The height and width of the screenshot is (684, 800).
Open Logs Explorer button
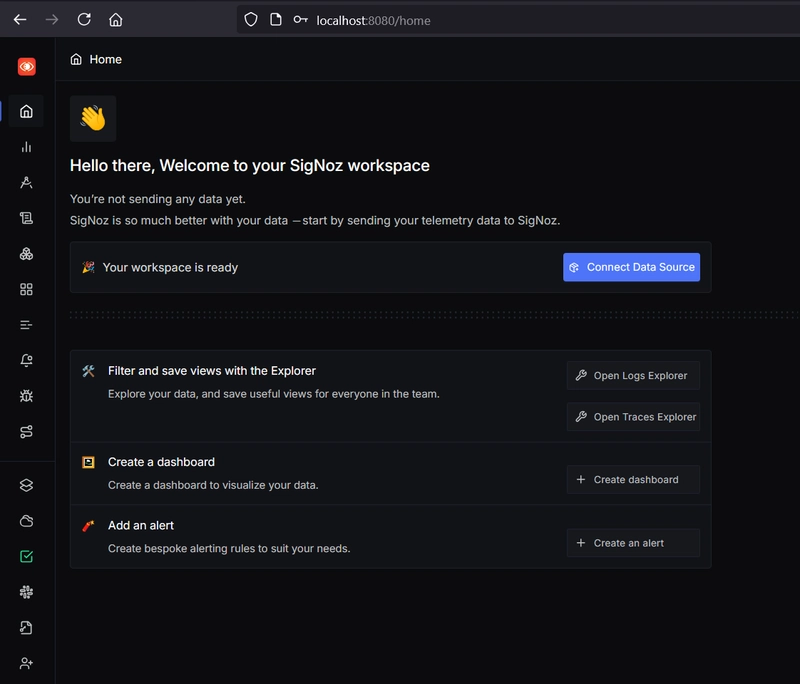pyautogui.click(x=633, y=376)
